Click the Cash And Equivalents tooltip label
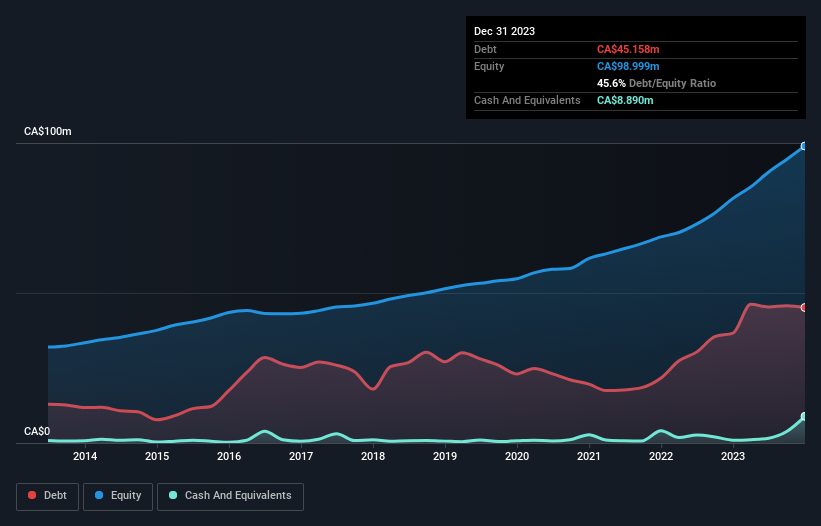The height and width of the screenshot is (526, 821). tap(527, 100)
